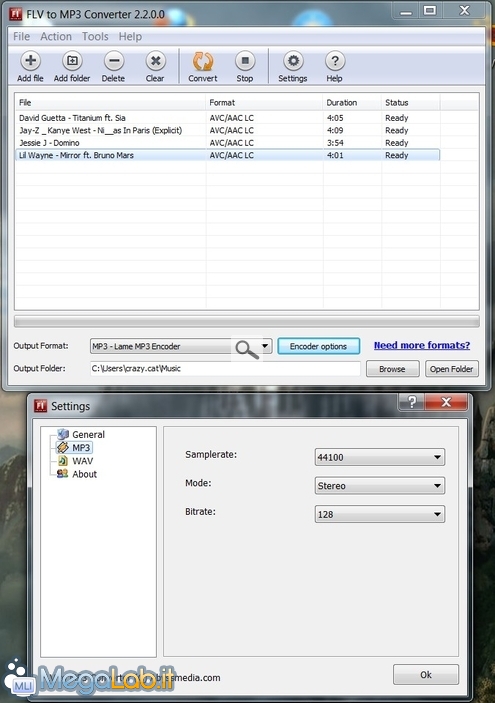
Task: Expand the Samplerate 44100 dropdown
Action: click(437, 457)
